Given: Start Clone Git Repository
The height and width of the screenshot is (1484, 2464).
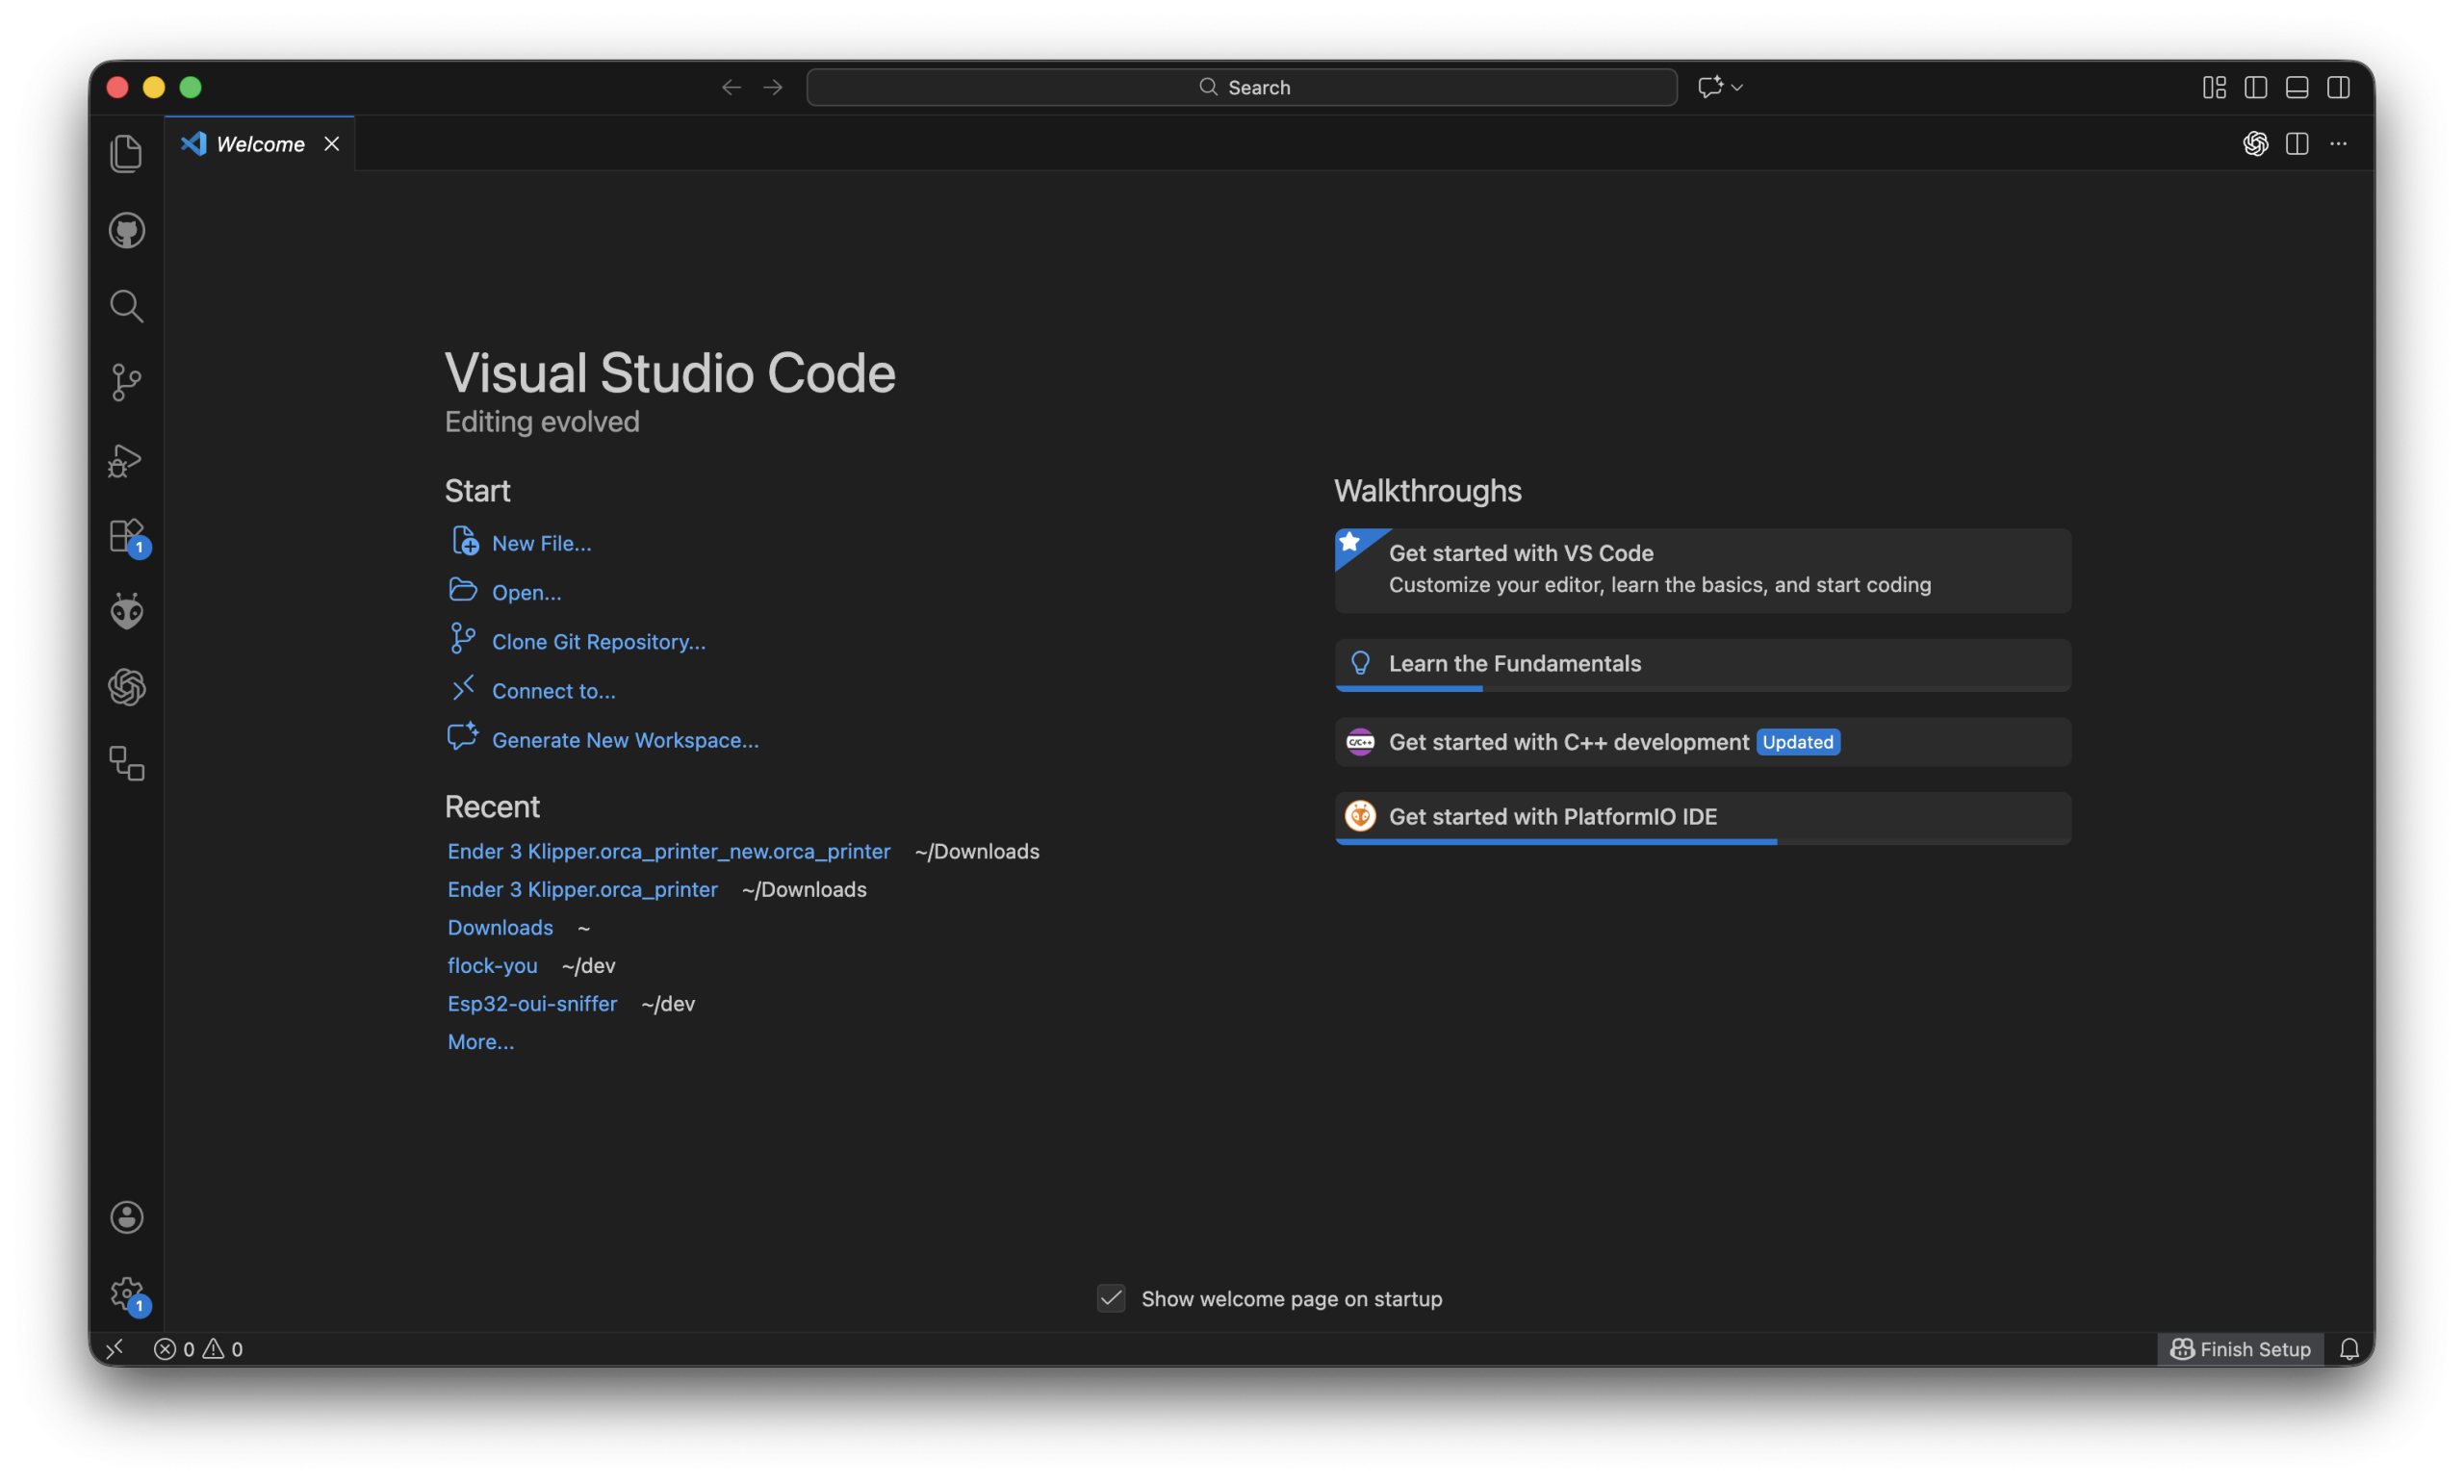Looking at the screenshot, I should (597, 641).
